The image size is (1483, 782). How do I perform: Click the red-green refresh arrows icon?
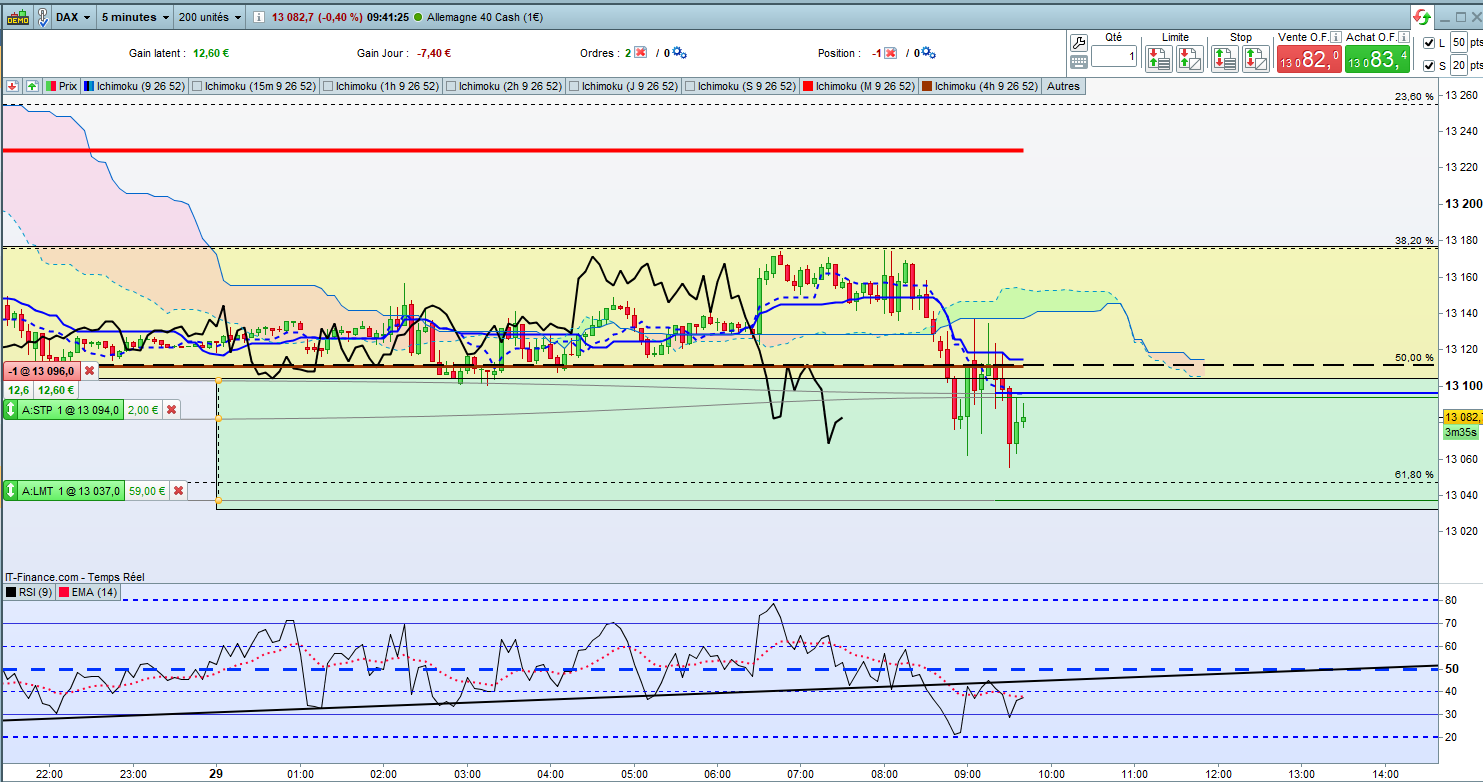click(x=1422, y=17)
